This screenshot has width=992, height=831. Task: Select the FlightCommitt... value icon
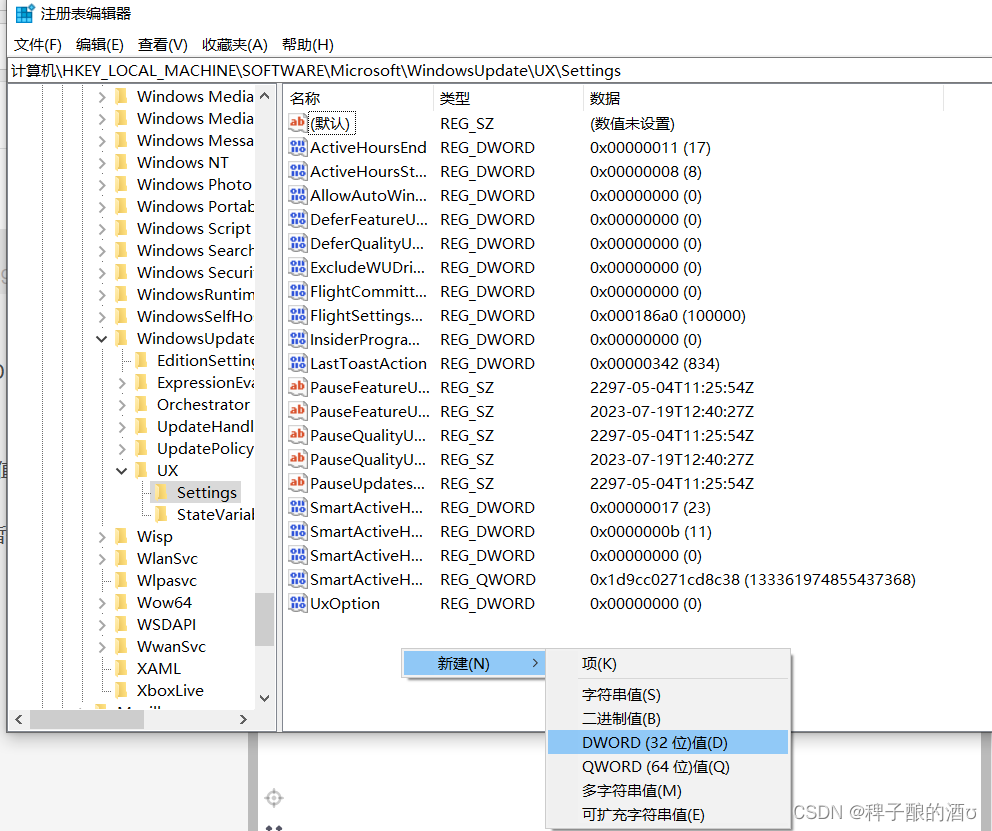[x=297, y=292]
